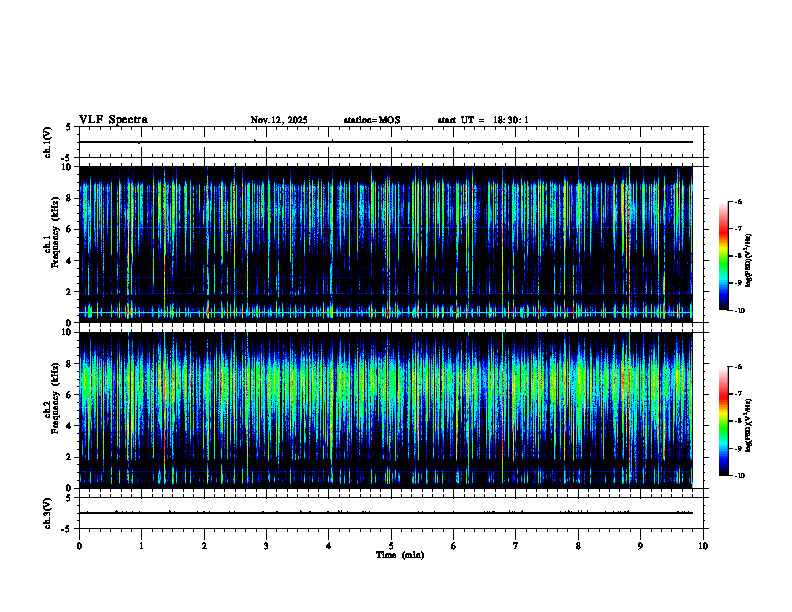Click the ch.3 voltage waveform trace
792x612 pixels.
point(386,513)
